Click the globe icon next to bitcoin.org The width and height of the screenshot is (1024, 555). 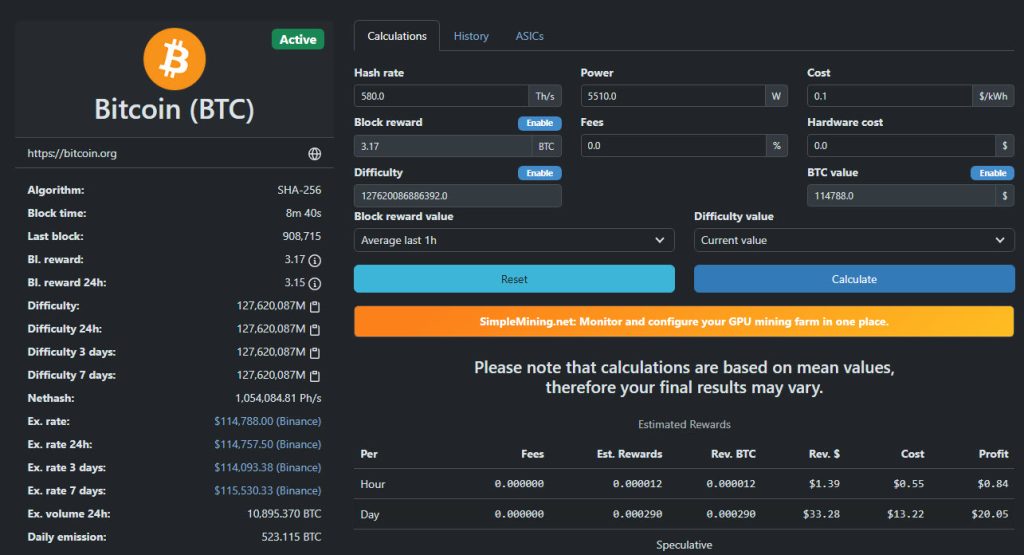[x=314, y=154]
